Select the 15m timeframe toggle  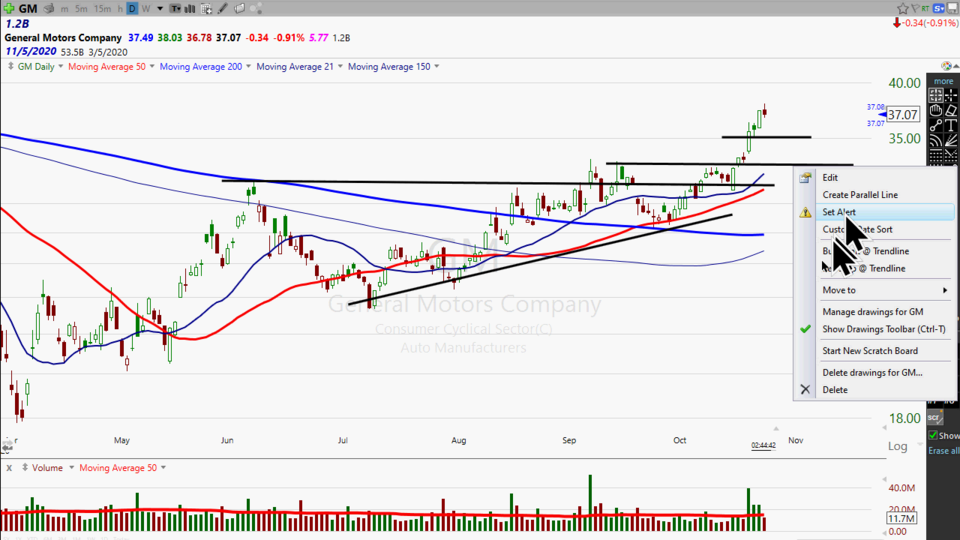point(103,9)
